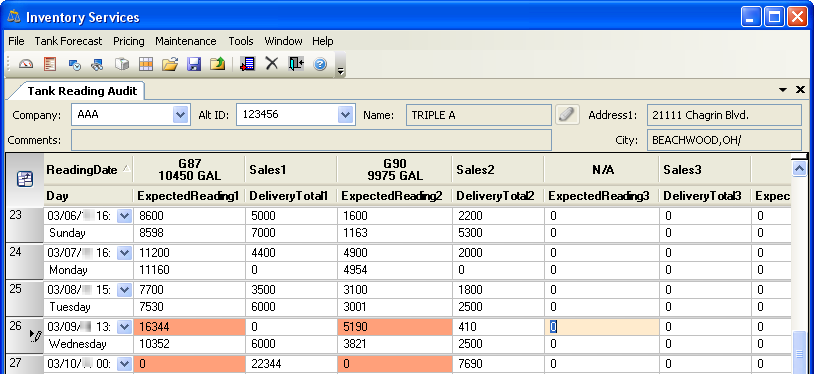Click the gauge dial toolbar icon
The height and width of the screenshot is (374, 814).
(25, 64)
